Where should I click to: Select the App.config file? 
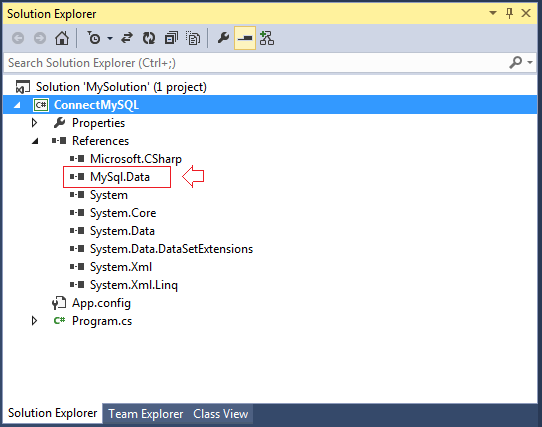pyautogui.click(x=101, y=303)
